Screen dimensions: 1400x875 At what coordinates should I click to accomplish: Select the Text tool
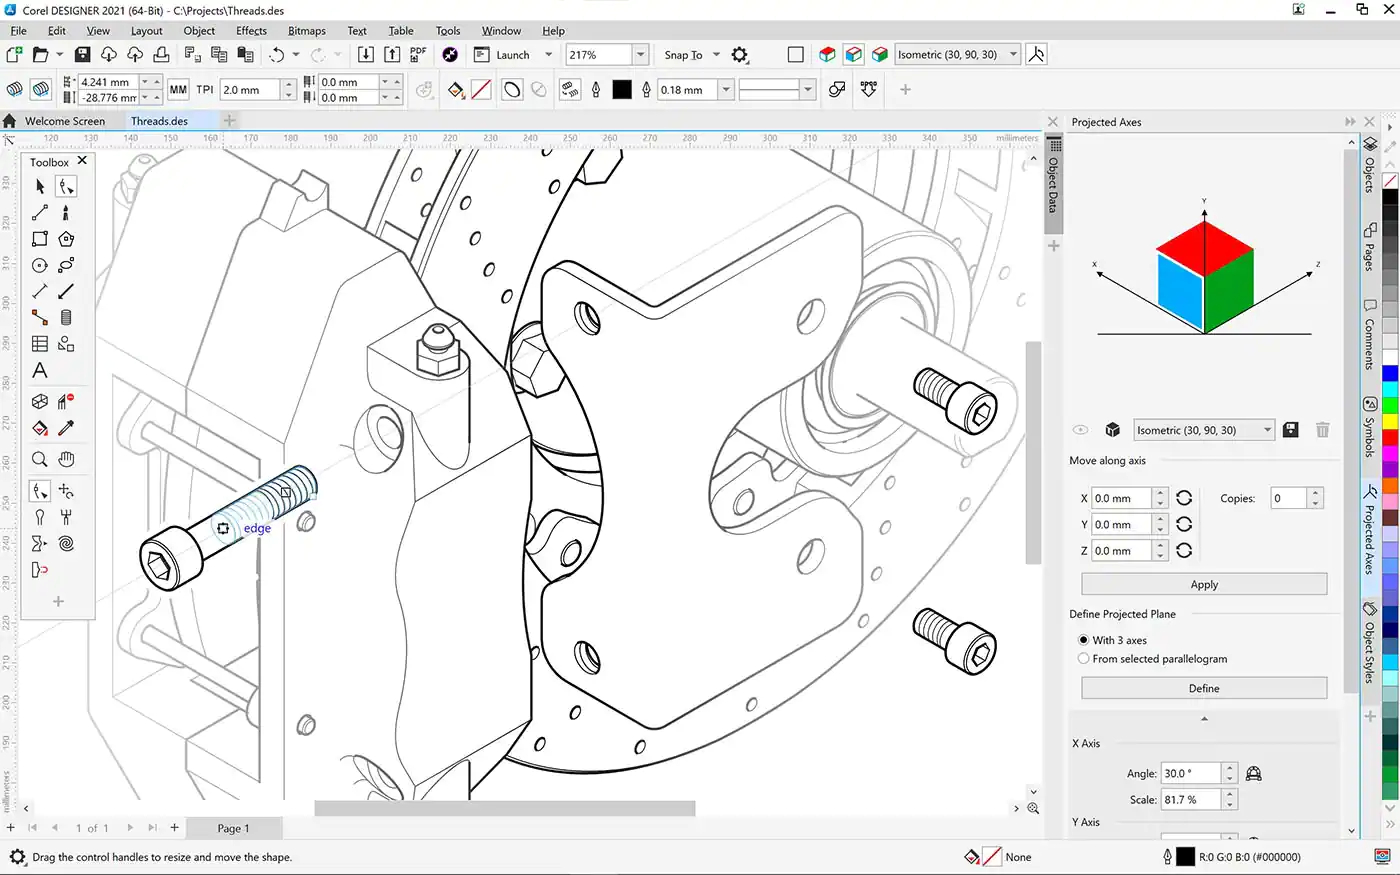[40, 370]
